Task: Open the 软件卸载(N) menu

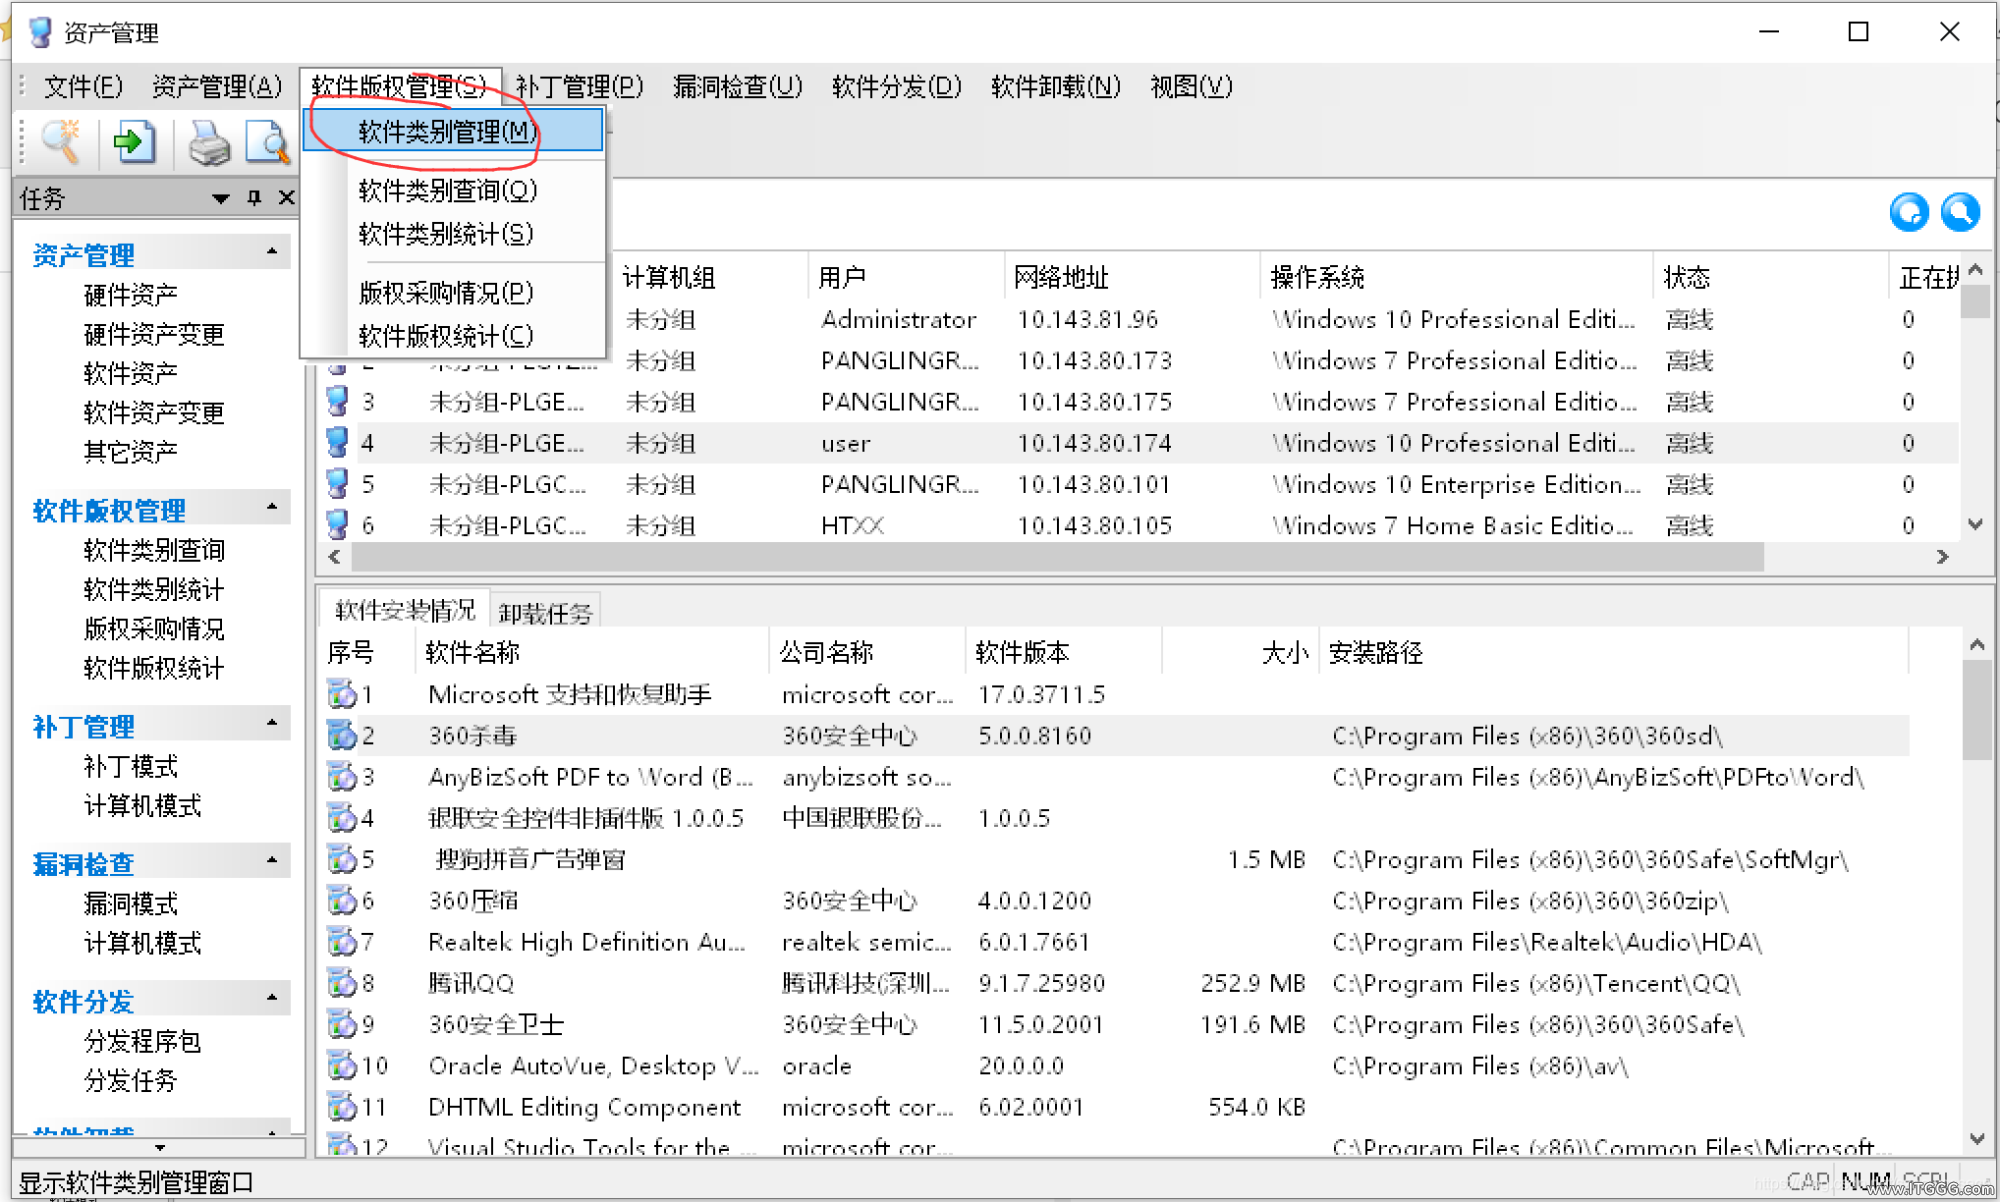Action: coord(1056,87)
